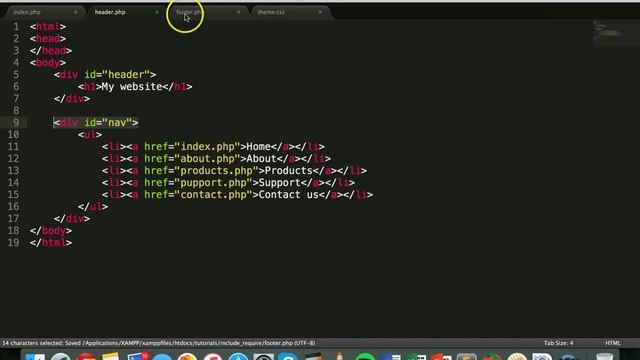
Task: Click the opening body tag on line 4
Action: click(x=48, y=63)
